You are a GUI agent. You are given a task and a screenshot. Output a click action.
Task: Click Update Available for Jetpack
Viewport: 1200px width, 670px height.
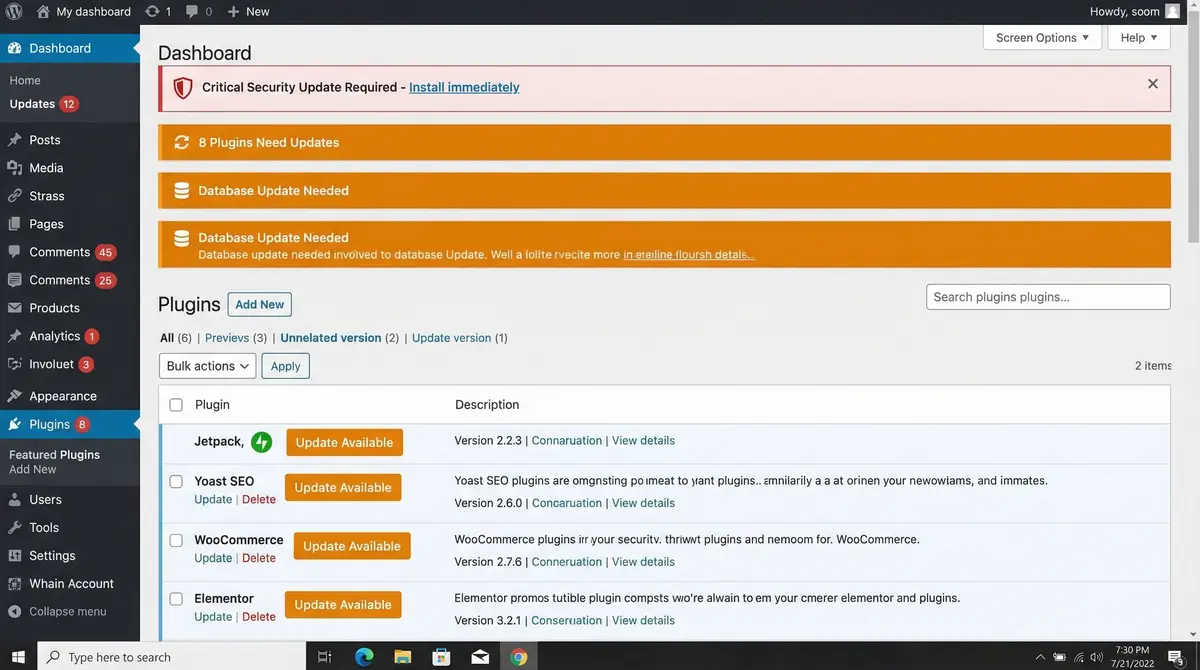[x=344, y=441]
